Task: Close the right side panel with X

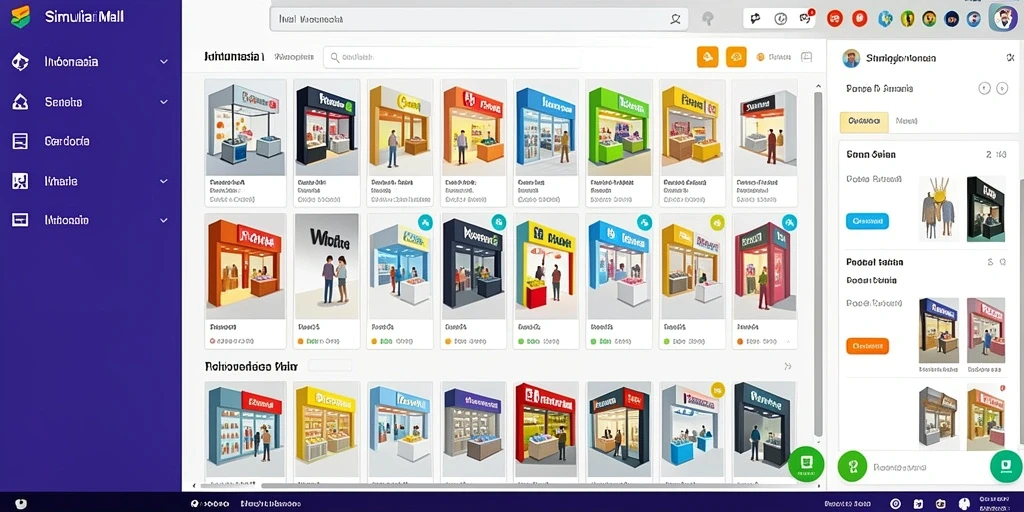Action: (x=1010, y=58)
